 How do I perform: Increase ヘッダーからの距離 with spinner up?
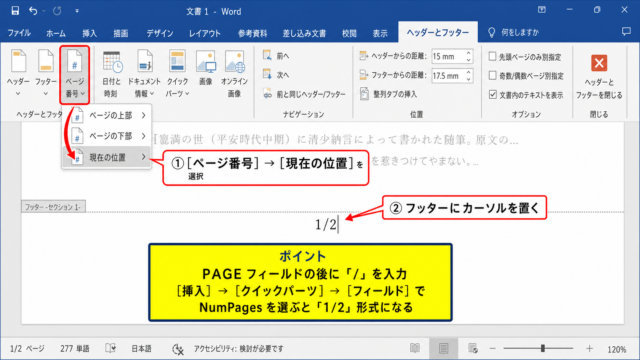point(469,53)
